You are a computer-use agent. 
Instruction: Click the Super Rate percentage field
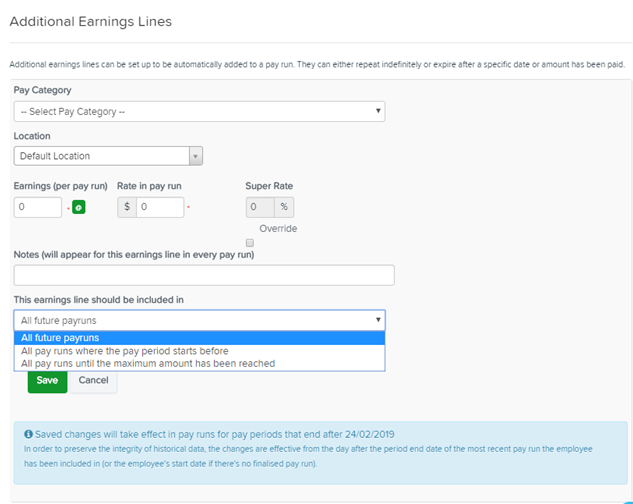(x=260, y=207)
